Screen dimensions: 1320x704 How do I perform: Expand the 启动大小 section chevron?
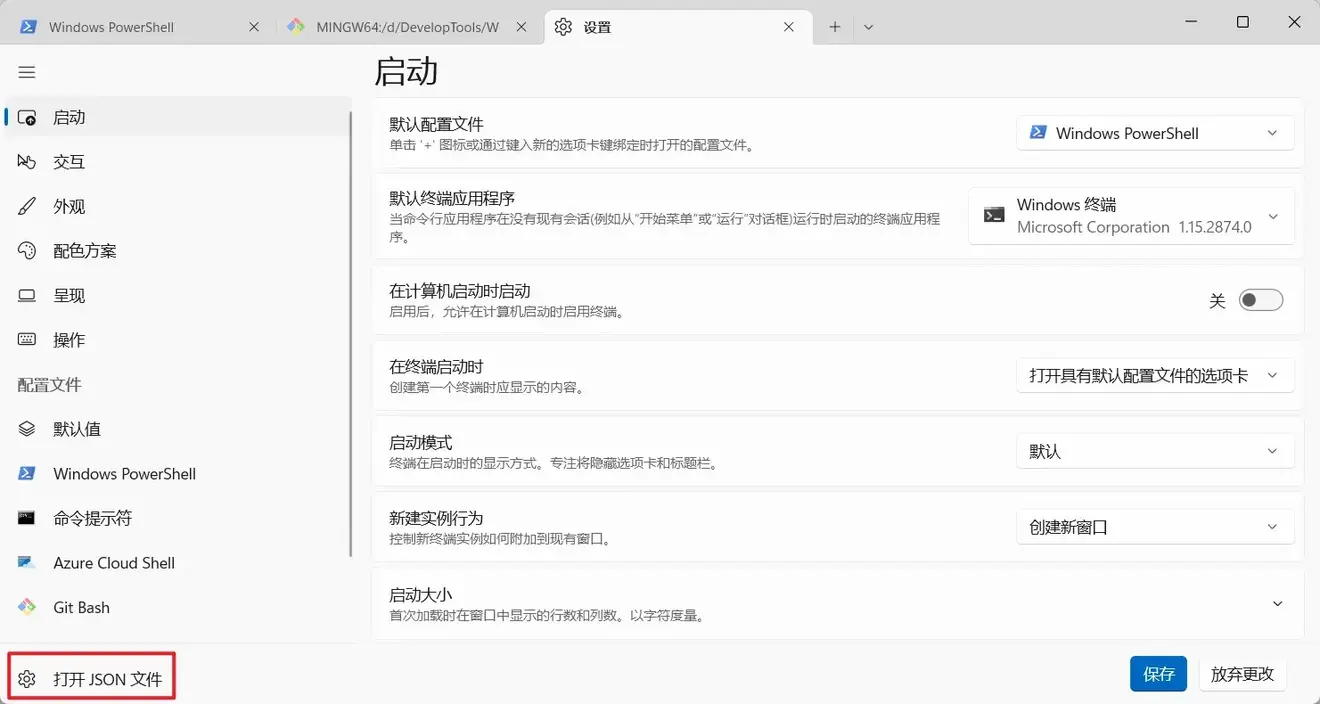tap(1277, 604)
